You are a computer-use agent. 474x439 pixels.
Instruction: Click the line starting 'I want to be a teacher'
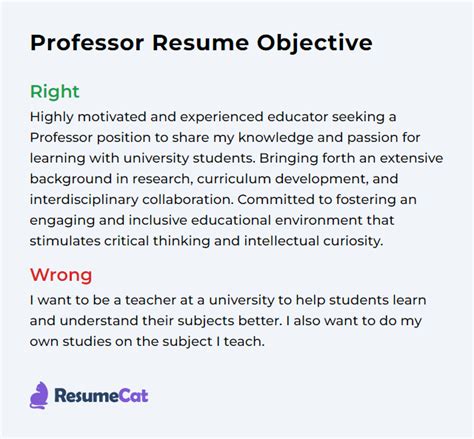pyautogui.click(x=228, y=301)
